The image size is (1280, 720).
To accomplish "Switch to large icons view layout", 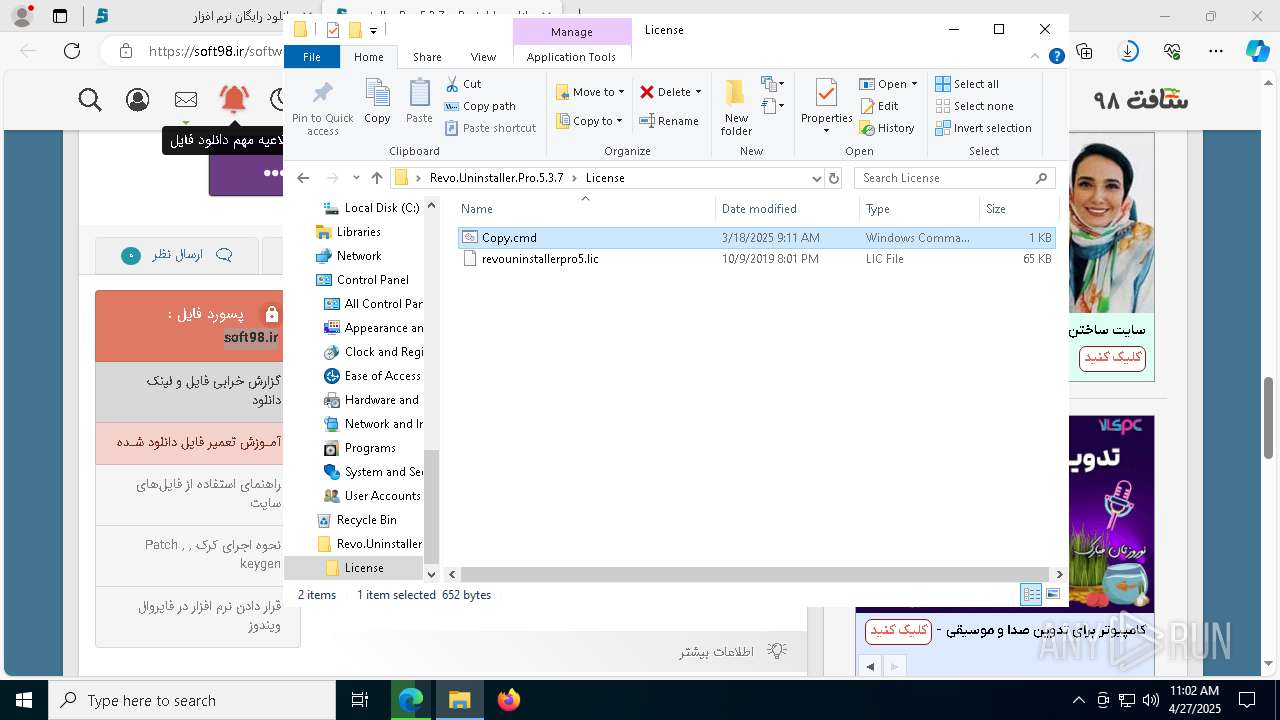I will (x=1053, y=595).
